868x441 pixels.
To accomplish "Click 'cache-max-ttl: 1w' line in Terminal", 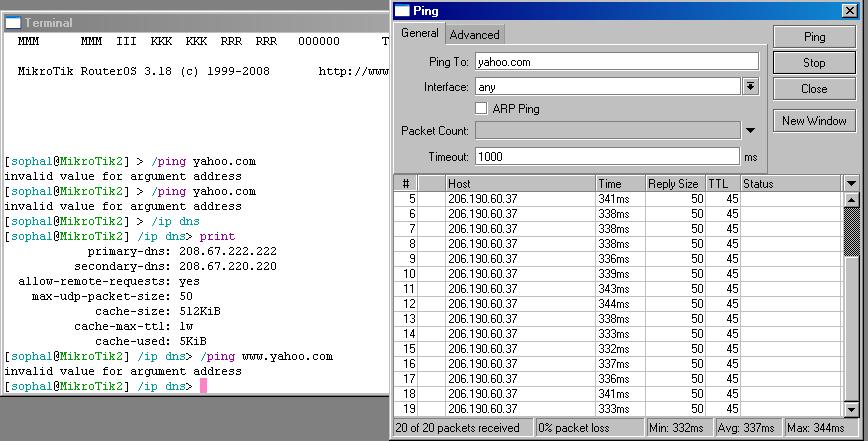I will pos(133,326).
